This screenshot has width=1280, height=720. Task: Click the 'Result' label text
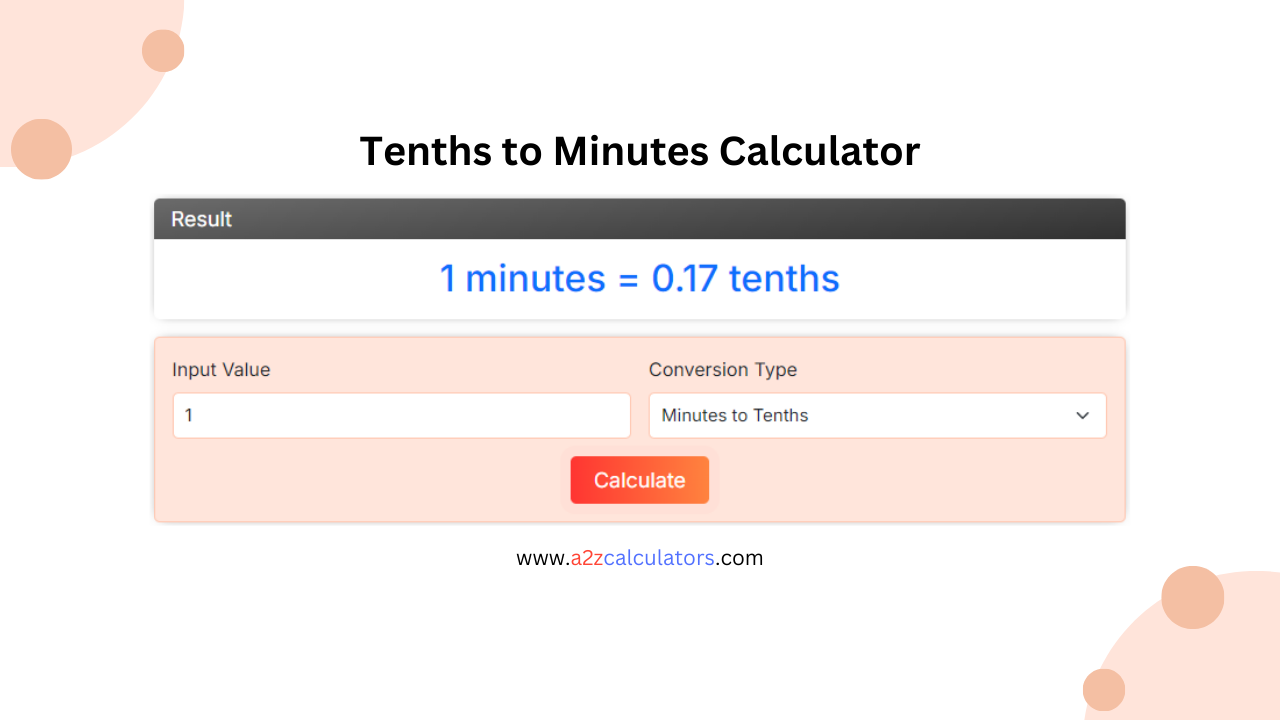pos(200,219)
